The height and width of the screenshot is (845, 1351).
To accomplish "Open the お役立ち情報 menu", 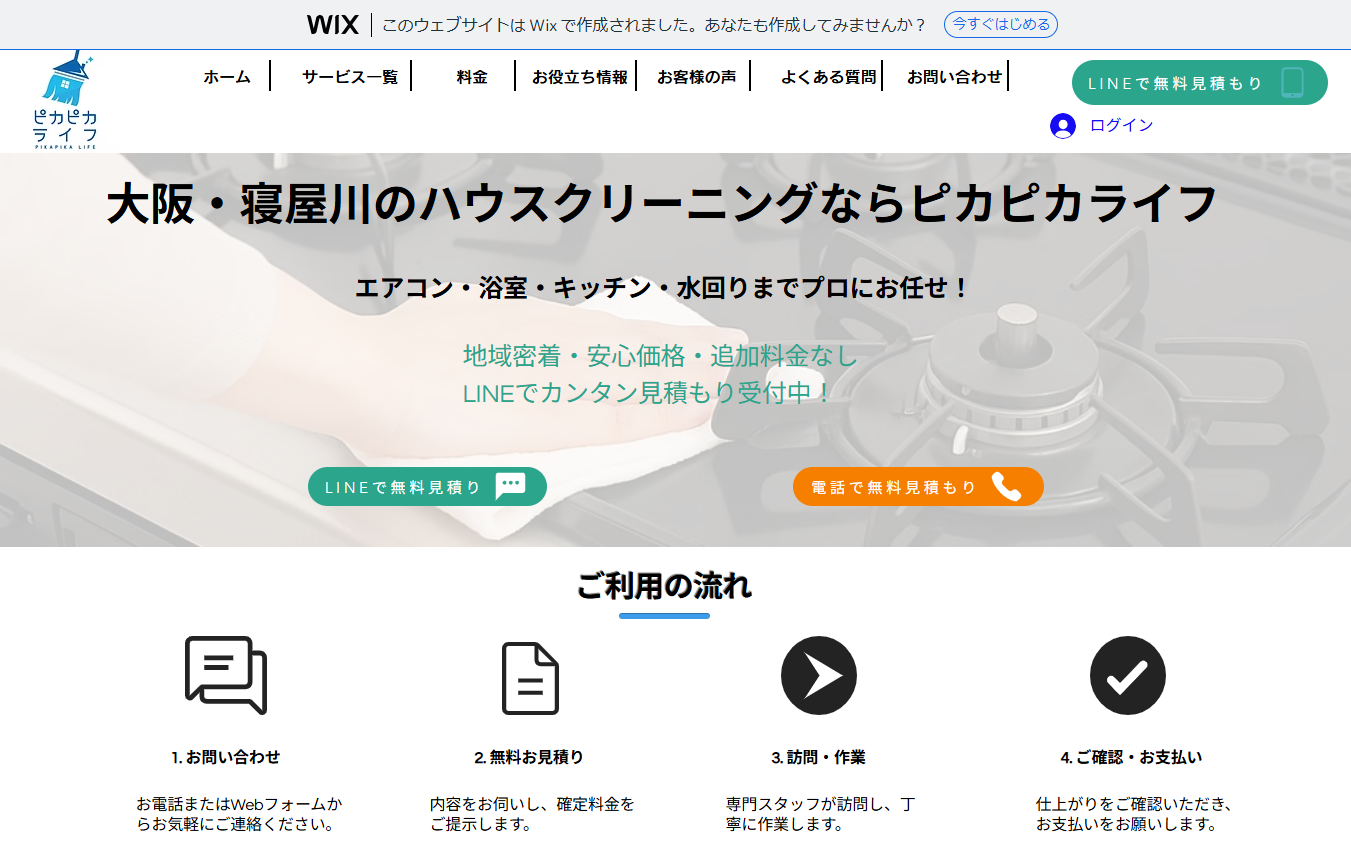I will (580, 77).
